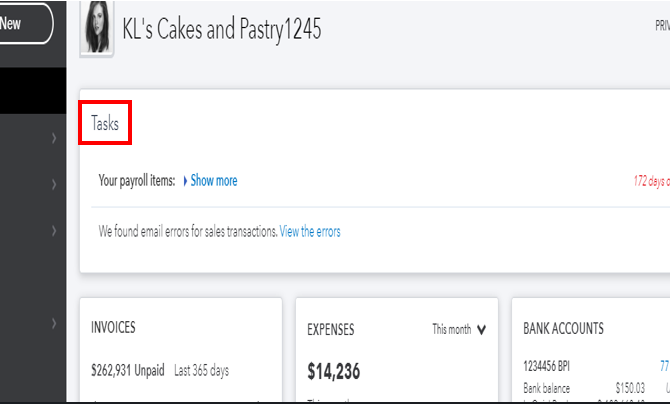The height and width of the screenshot is (404, 670).
Task: Expand the bottom sidebar chevron
Action: click(x=53, y=323)
